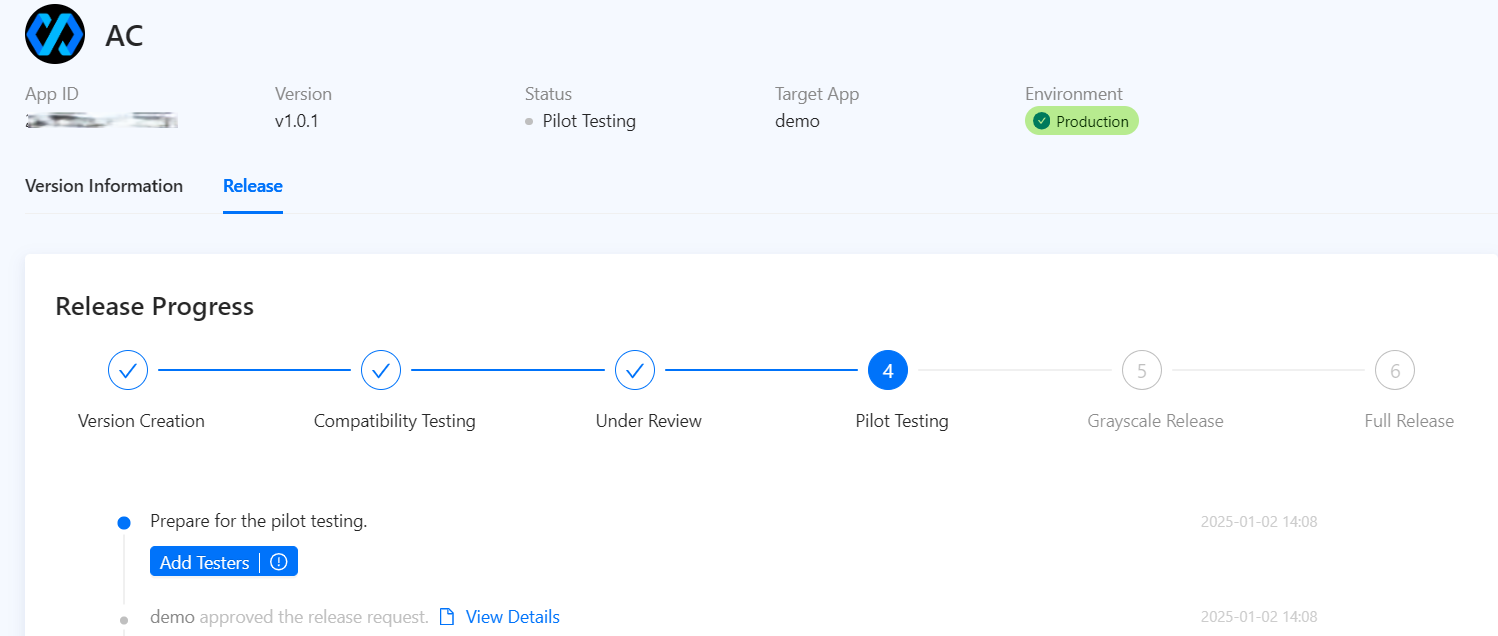This screenshot has height=636, width=1498.
Task: Select step 6 Full Release circle
Action: point(1395,371)
